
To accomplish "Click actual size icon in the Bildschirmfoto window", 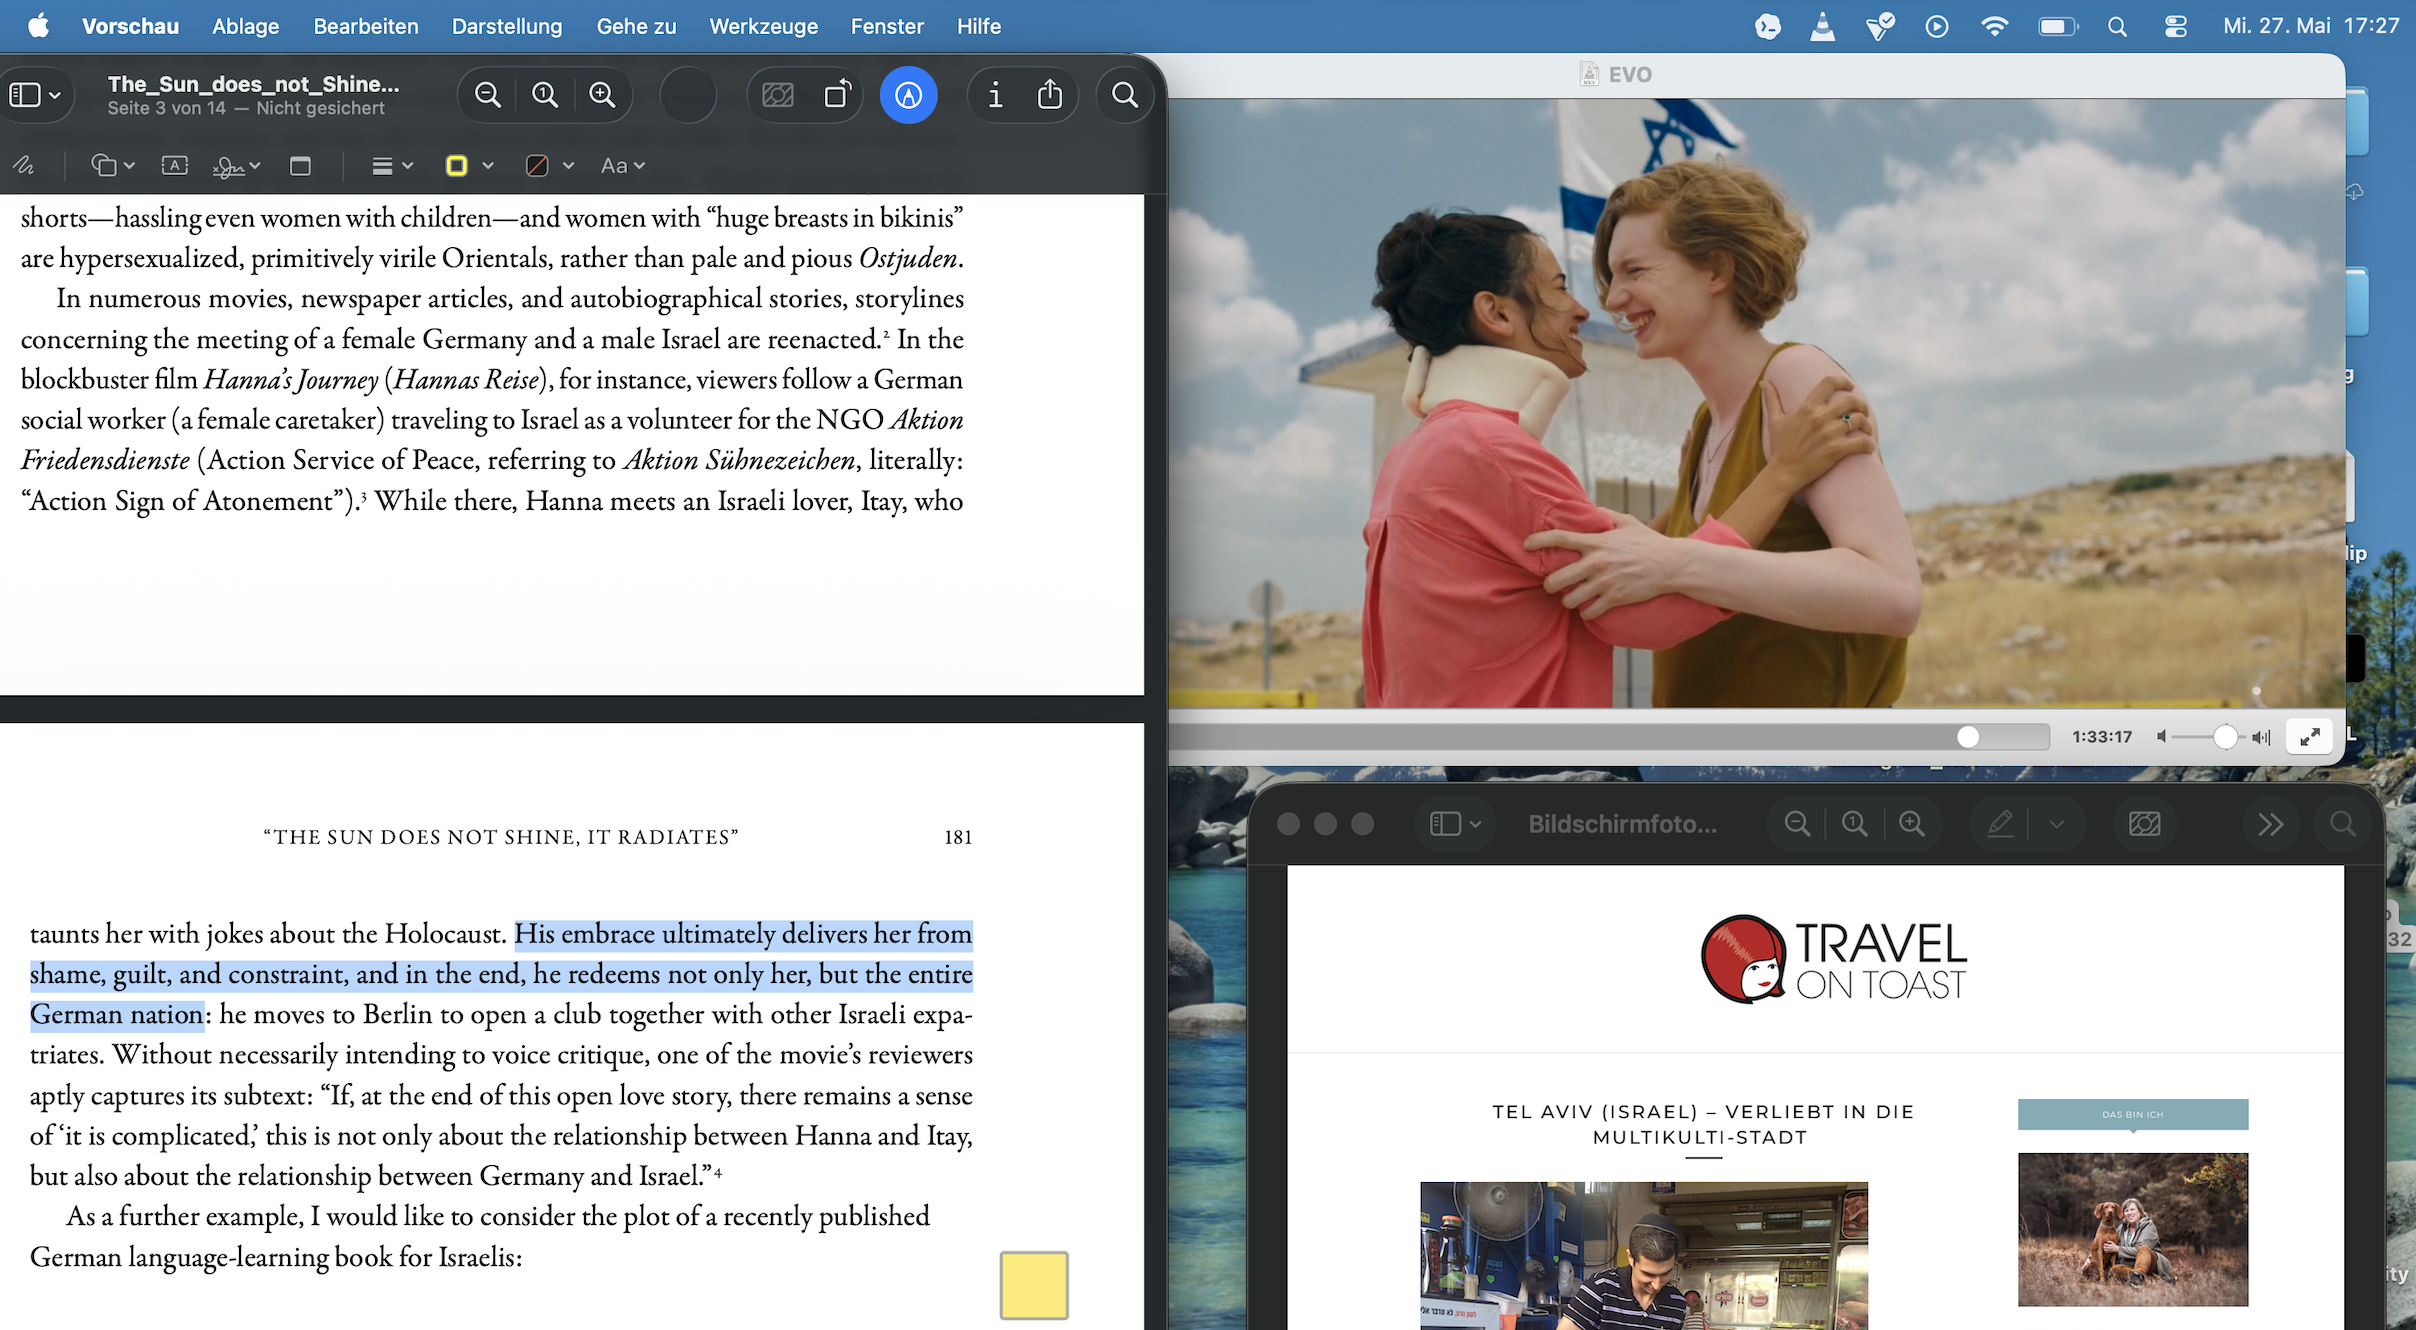I will [x=1855, y=824].
